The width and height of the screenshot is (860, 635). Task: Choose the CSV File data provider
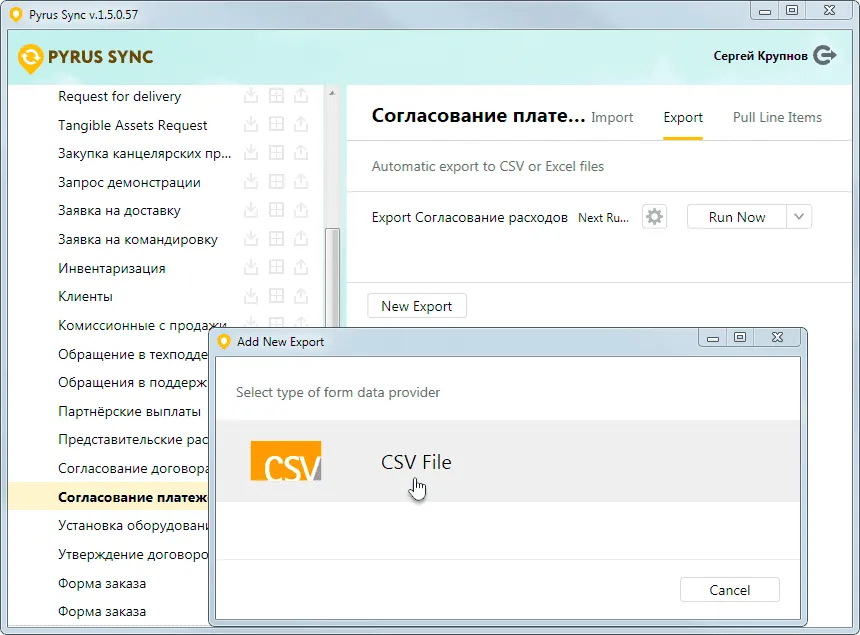tap(508, 462)
